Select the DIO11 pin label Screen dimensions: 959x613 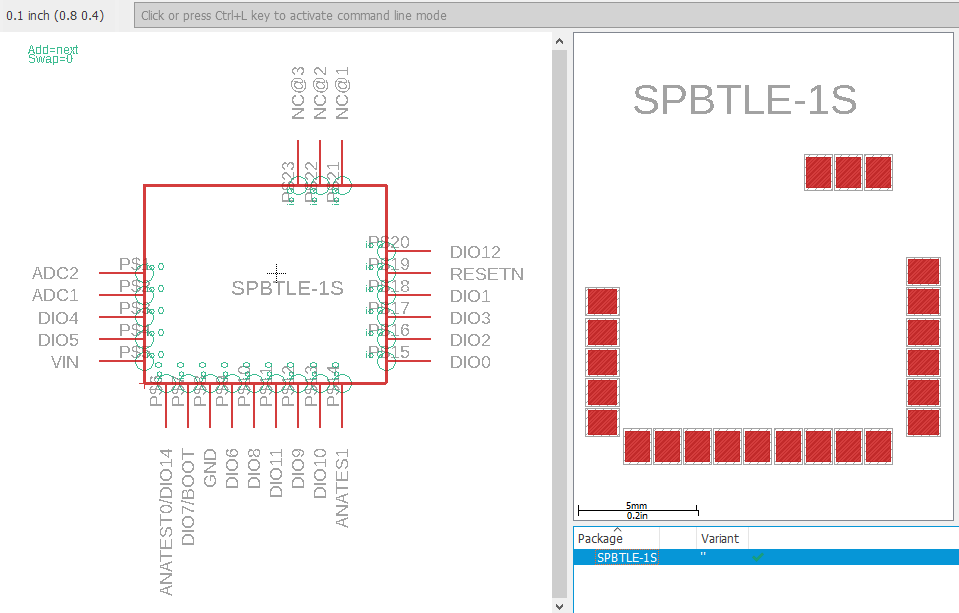276,473
